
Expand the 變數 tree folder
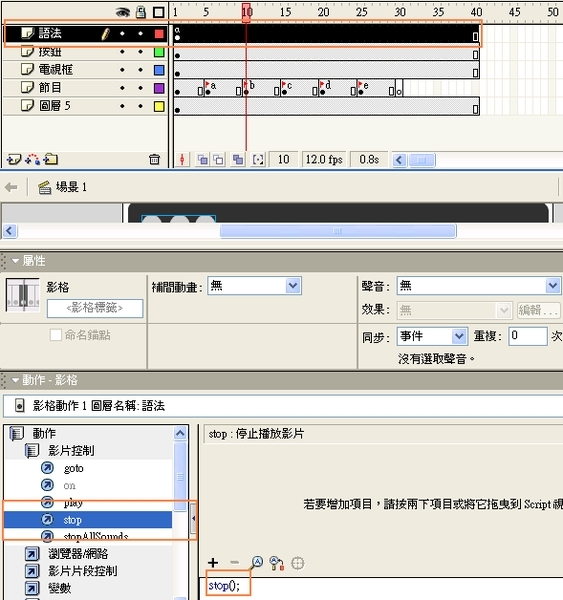pyautogui.click(x=32, y=588)
